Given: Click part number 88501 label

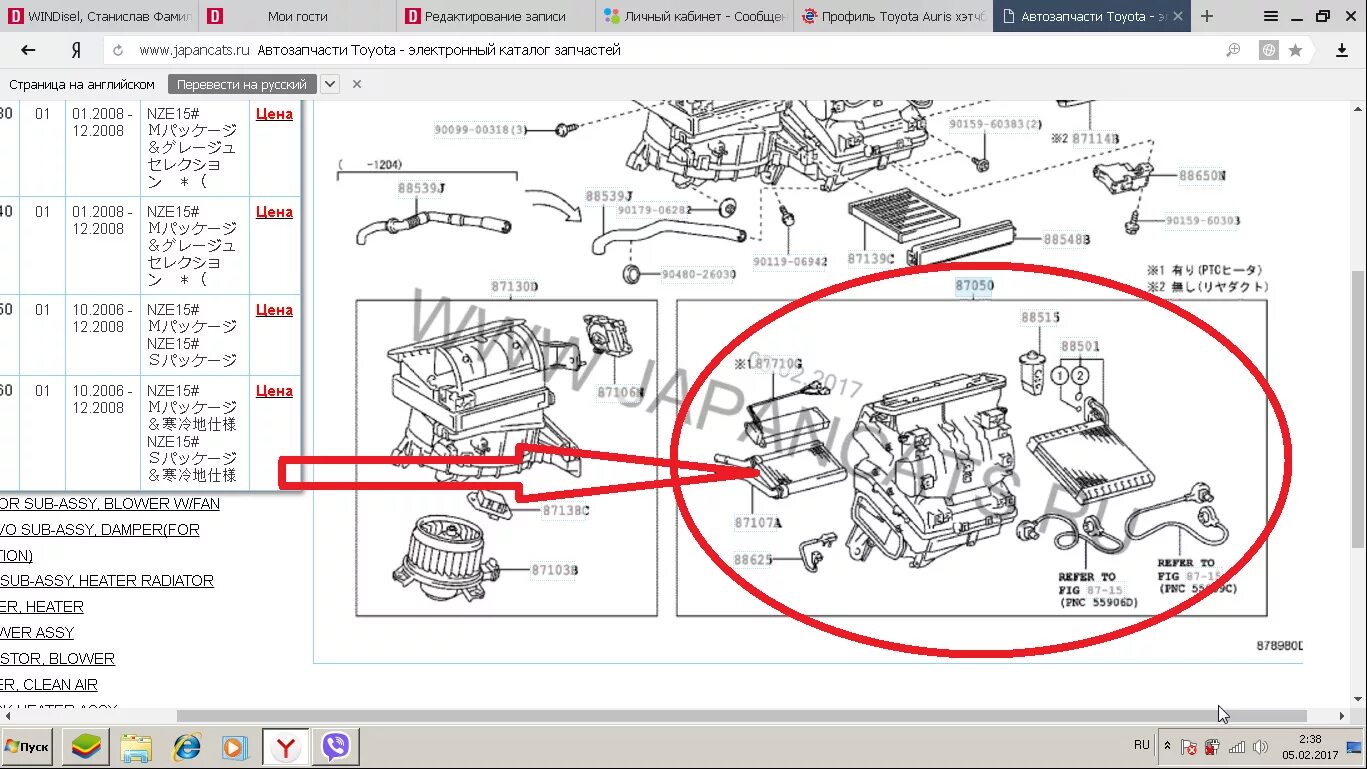Looking at the screenshot, I should tap(1080, 347).
